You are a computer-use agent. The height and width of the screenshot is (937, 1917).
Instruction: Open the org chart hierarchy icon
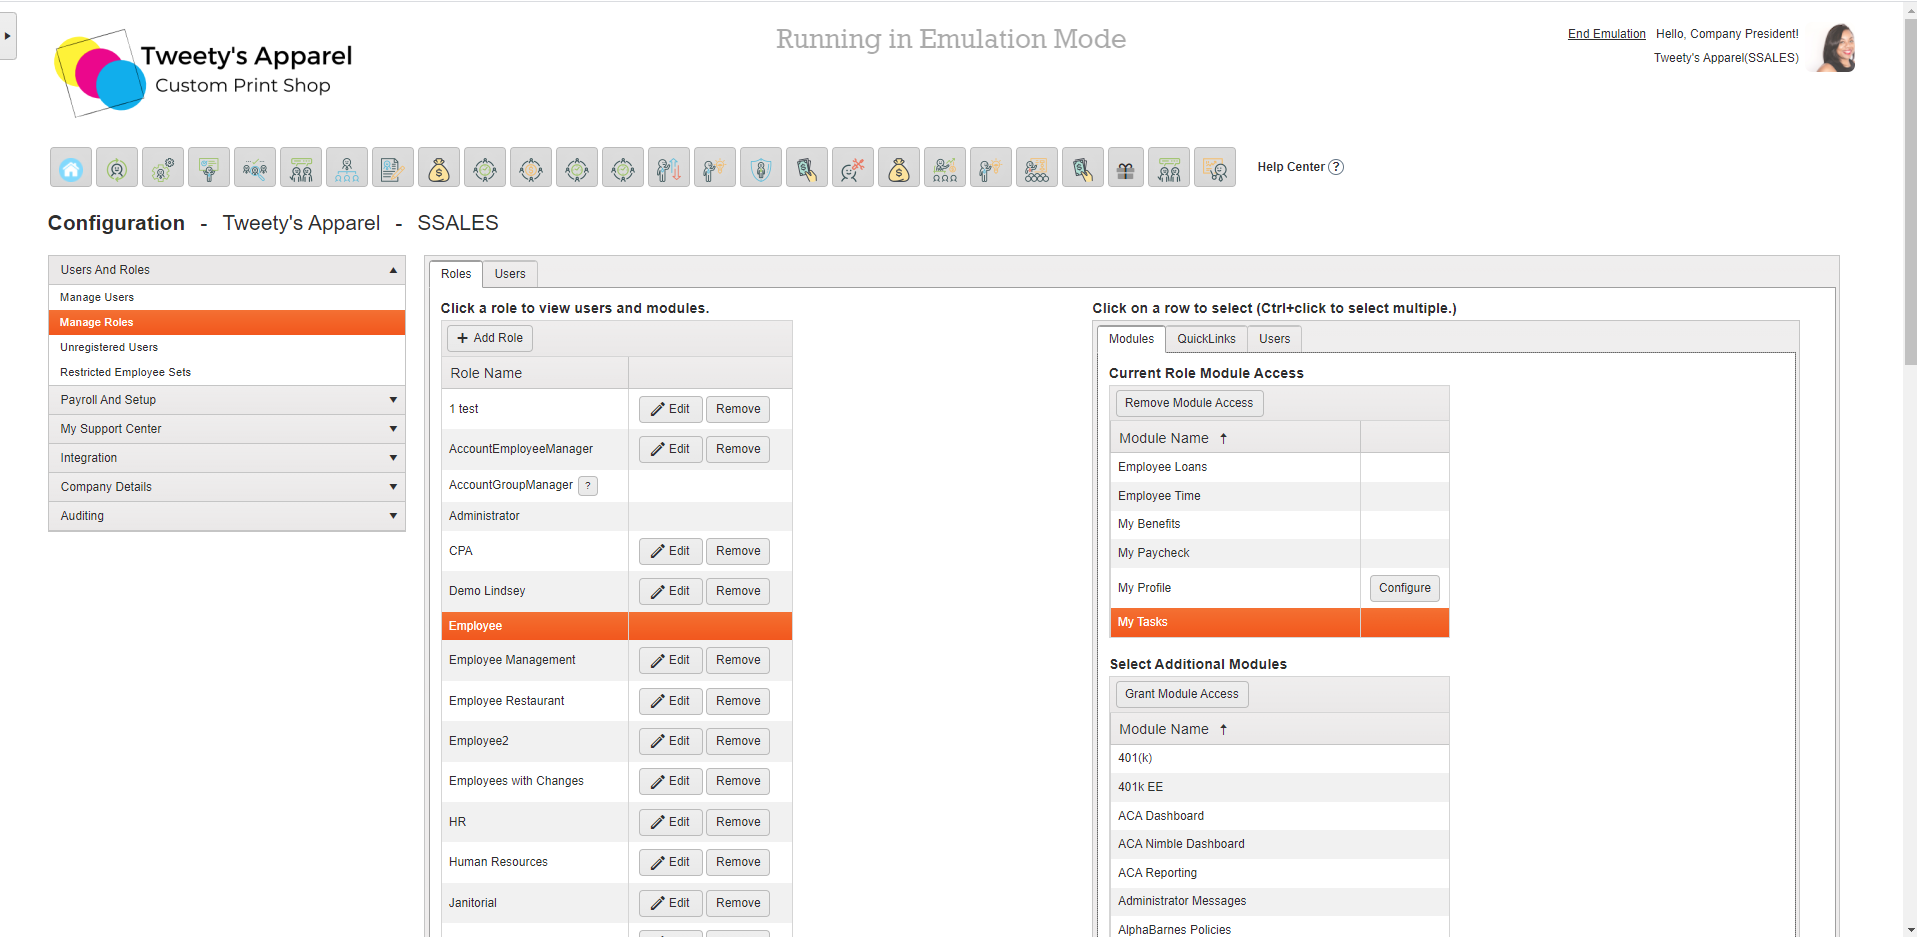[x=347, y=168]
